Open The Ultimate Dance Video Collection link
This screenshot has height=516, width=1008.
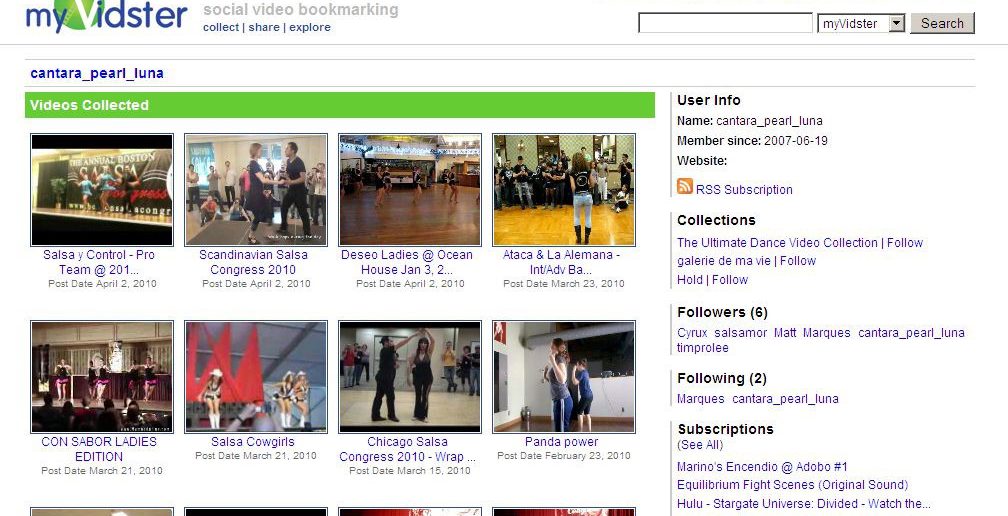point(777,243)
